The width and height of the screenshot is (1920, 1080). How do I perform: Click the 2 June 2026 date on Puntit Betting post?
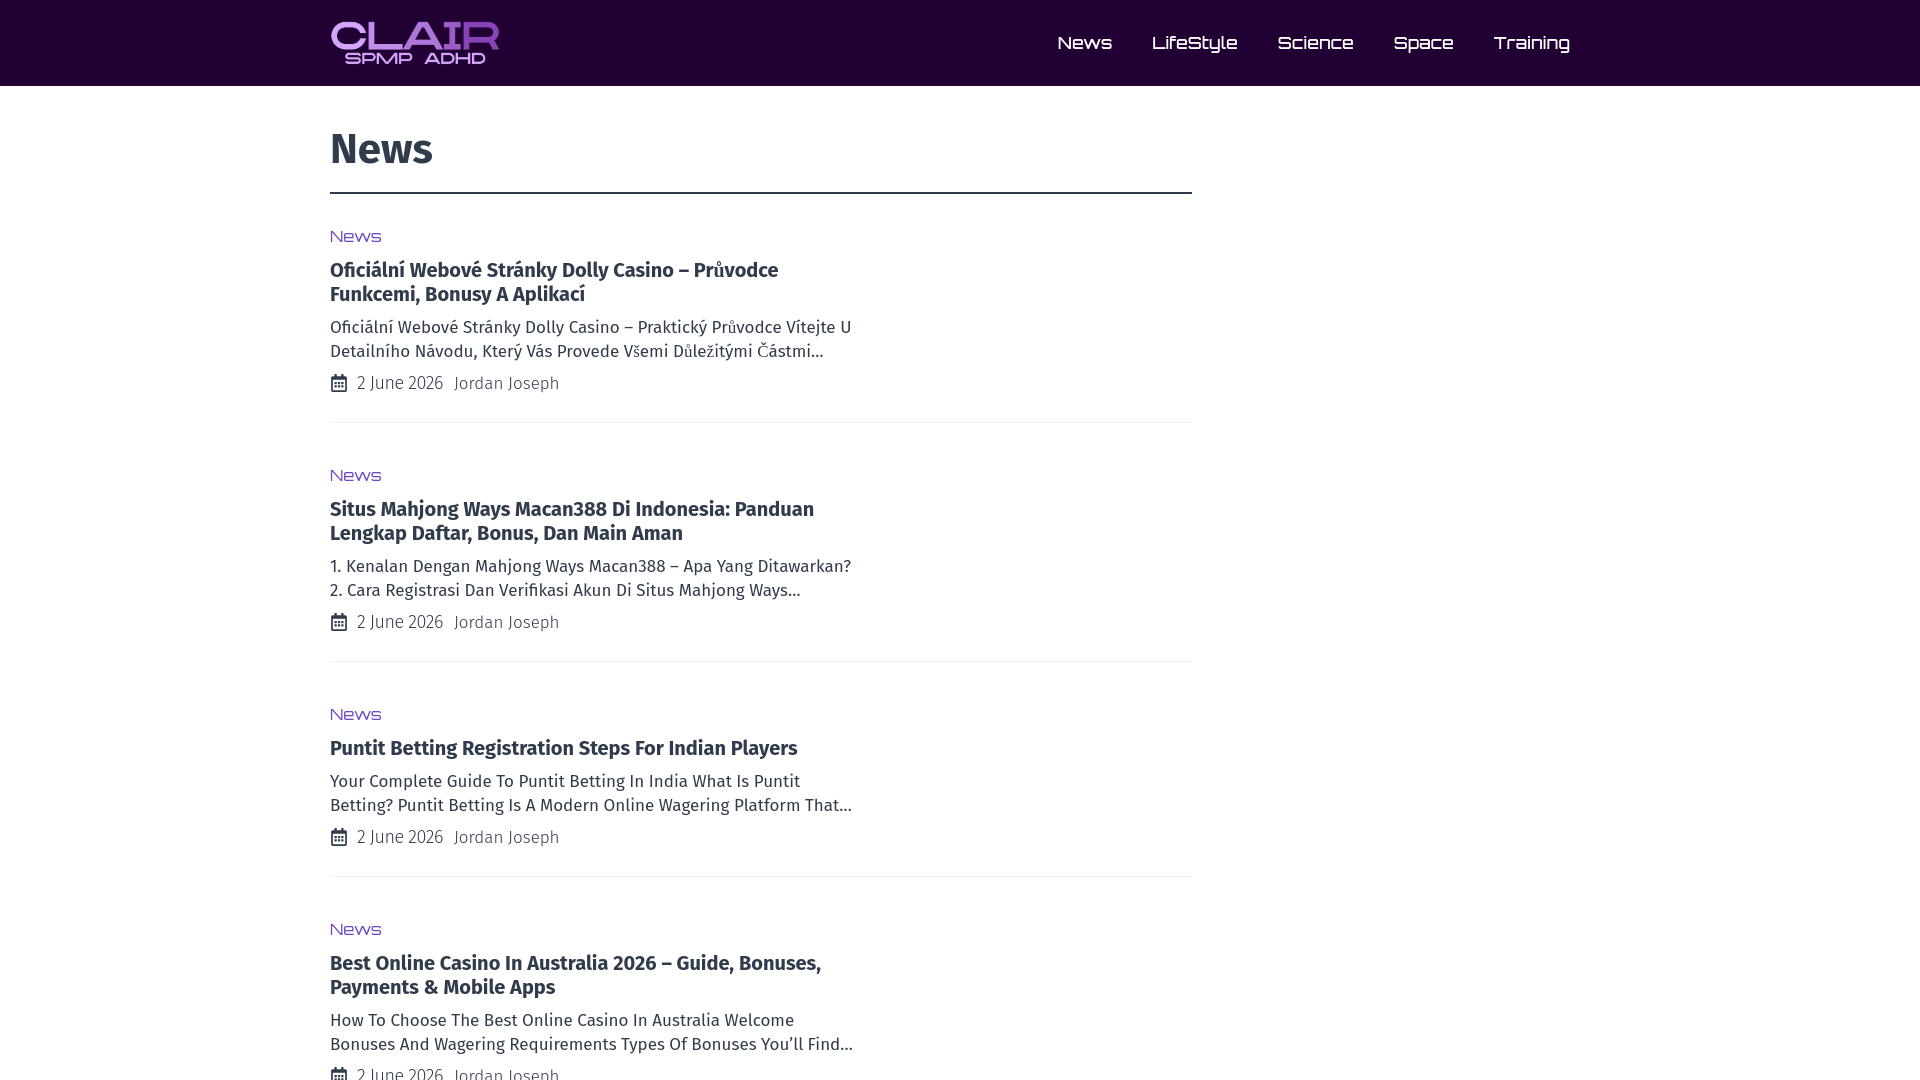tap(400, 837)
